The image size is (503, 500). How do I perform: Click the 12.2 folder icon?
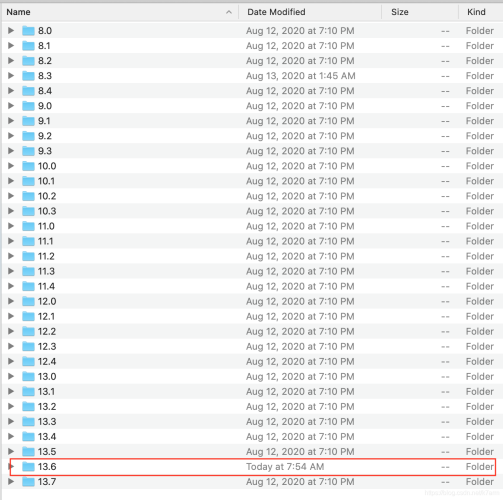(28, 331)
